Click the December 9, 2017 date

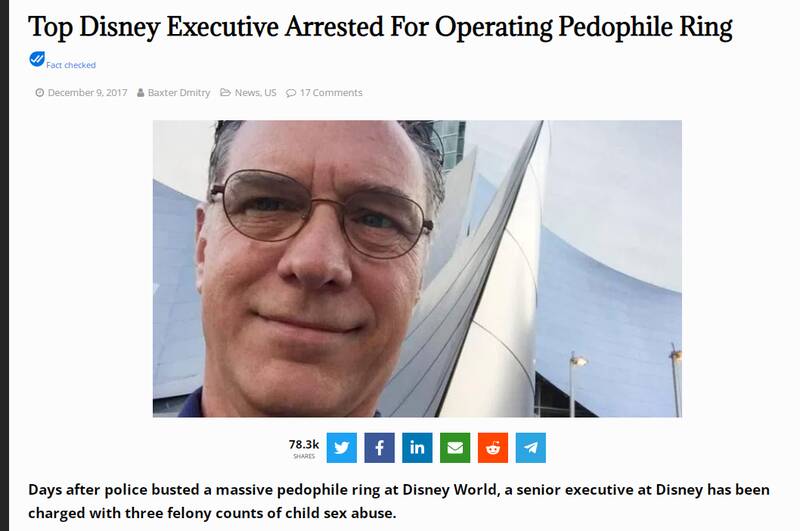[87, 92]
